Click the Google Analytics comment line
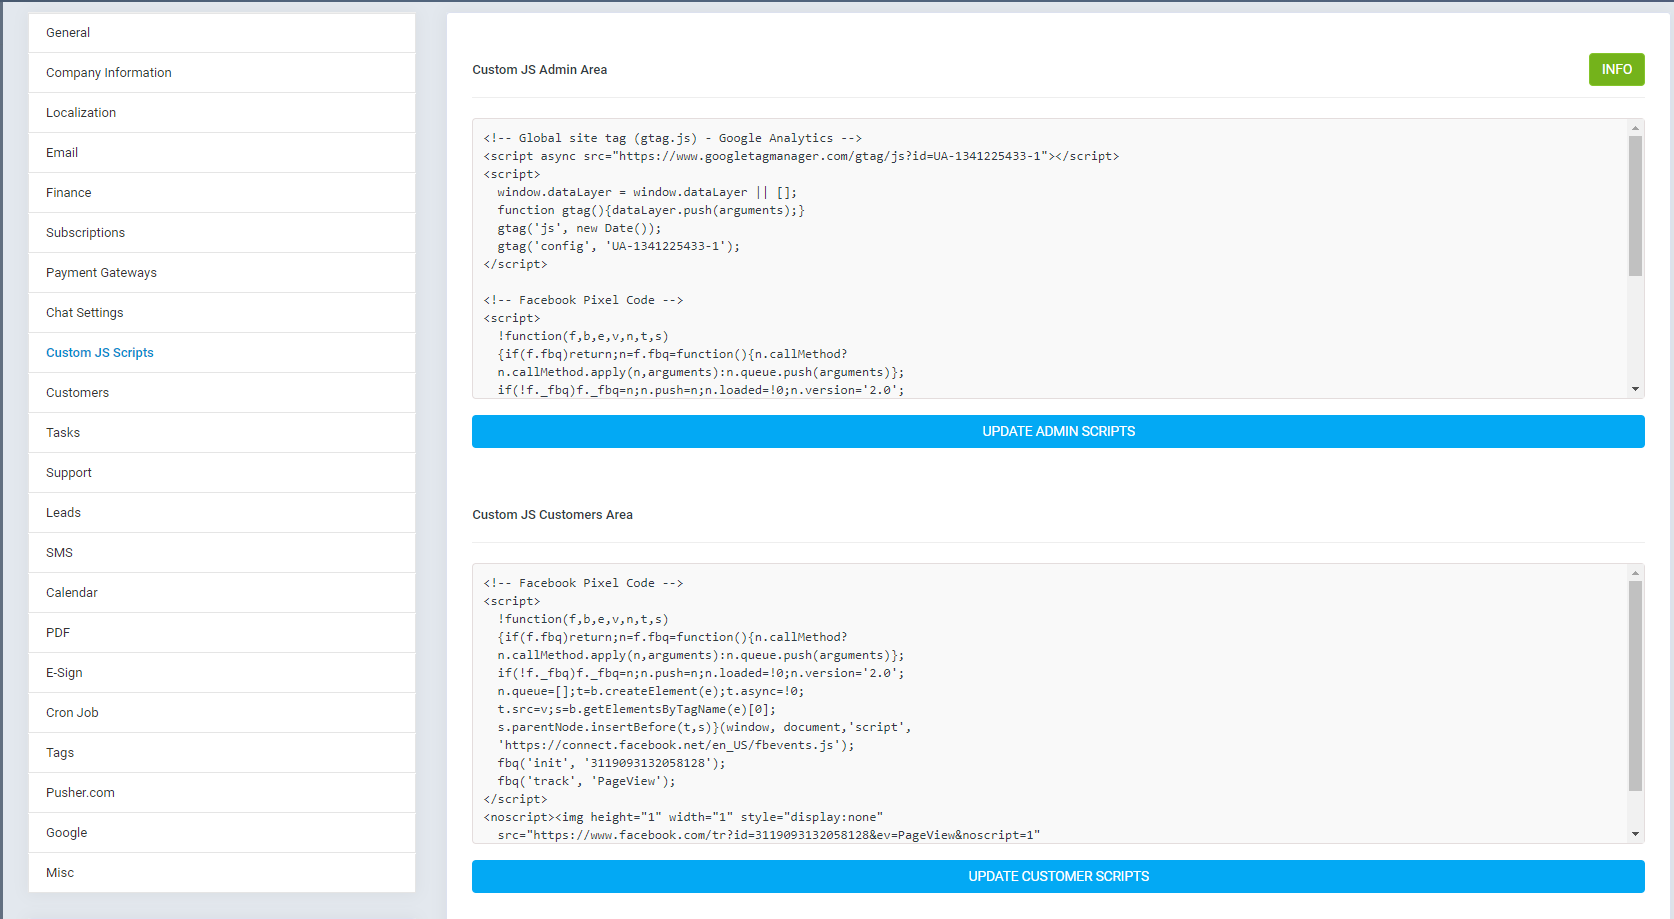 coord(672,138)
